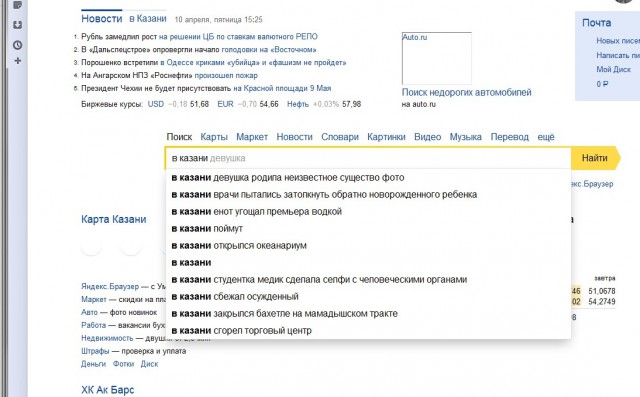Choose suggestion 'в казани сбежал осужденный'

(x=368, y=297)
